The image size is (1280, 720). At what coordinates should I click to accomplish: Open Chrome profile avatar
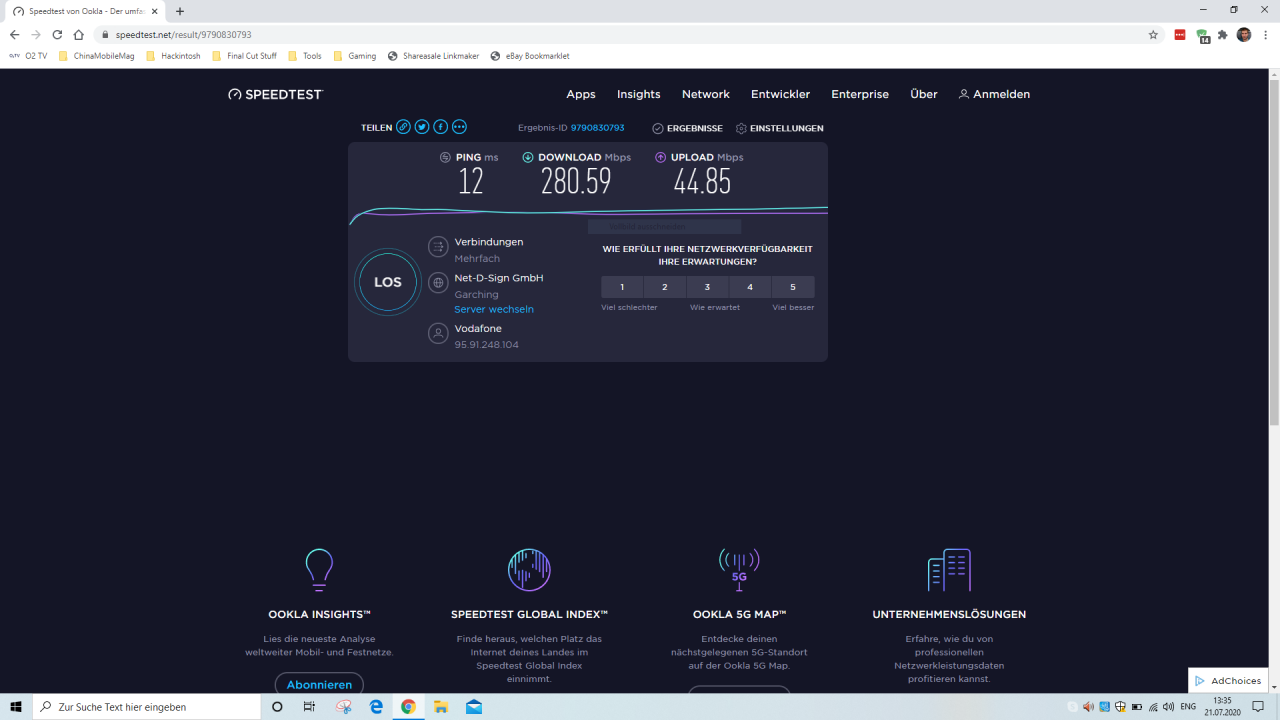coord(1244,34)
